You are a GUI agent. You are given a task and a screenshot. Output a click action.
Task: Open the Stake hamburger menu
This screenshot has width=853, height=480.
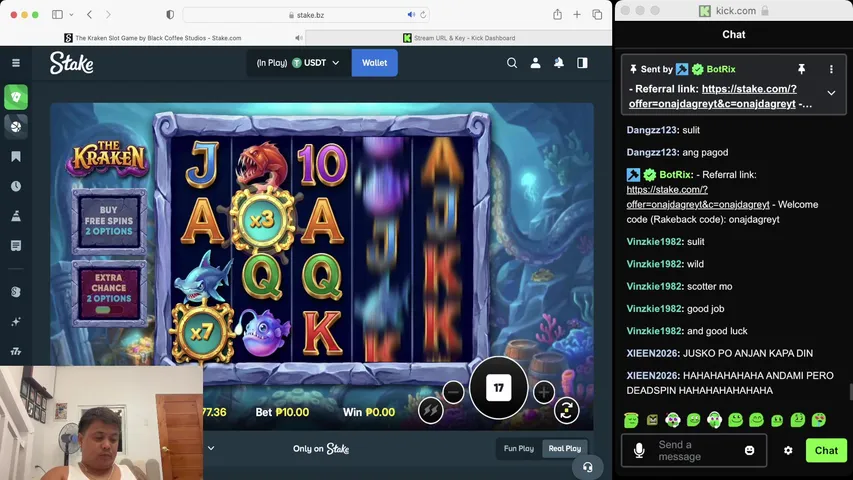(x=16, y=63)
